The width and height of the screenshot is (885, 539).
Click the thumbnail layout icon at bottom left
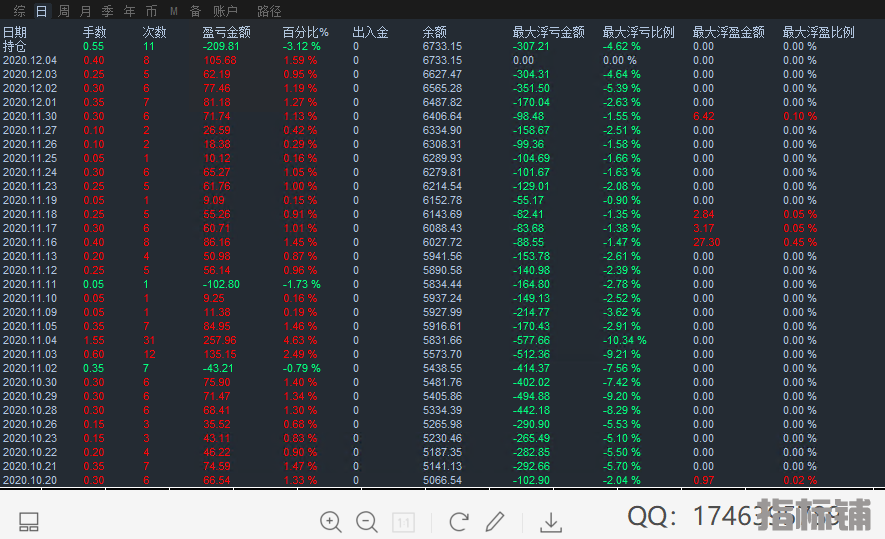[29, 521]
